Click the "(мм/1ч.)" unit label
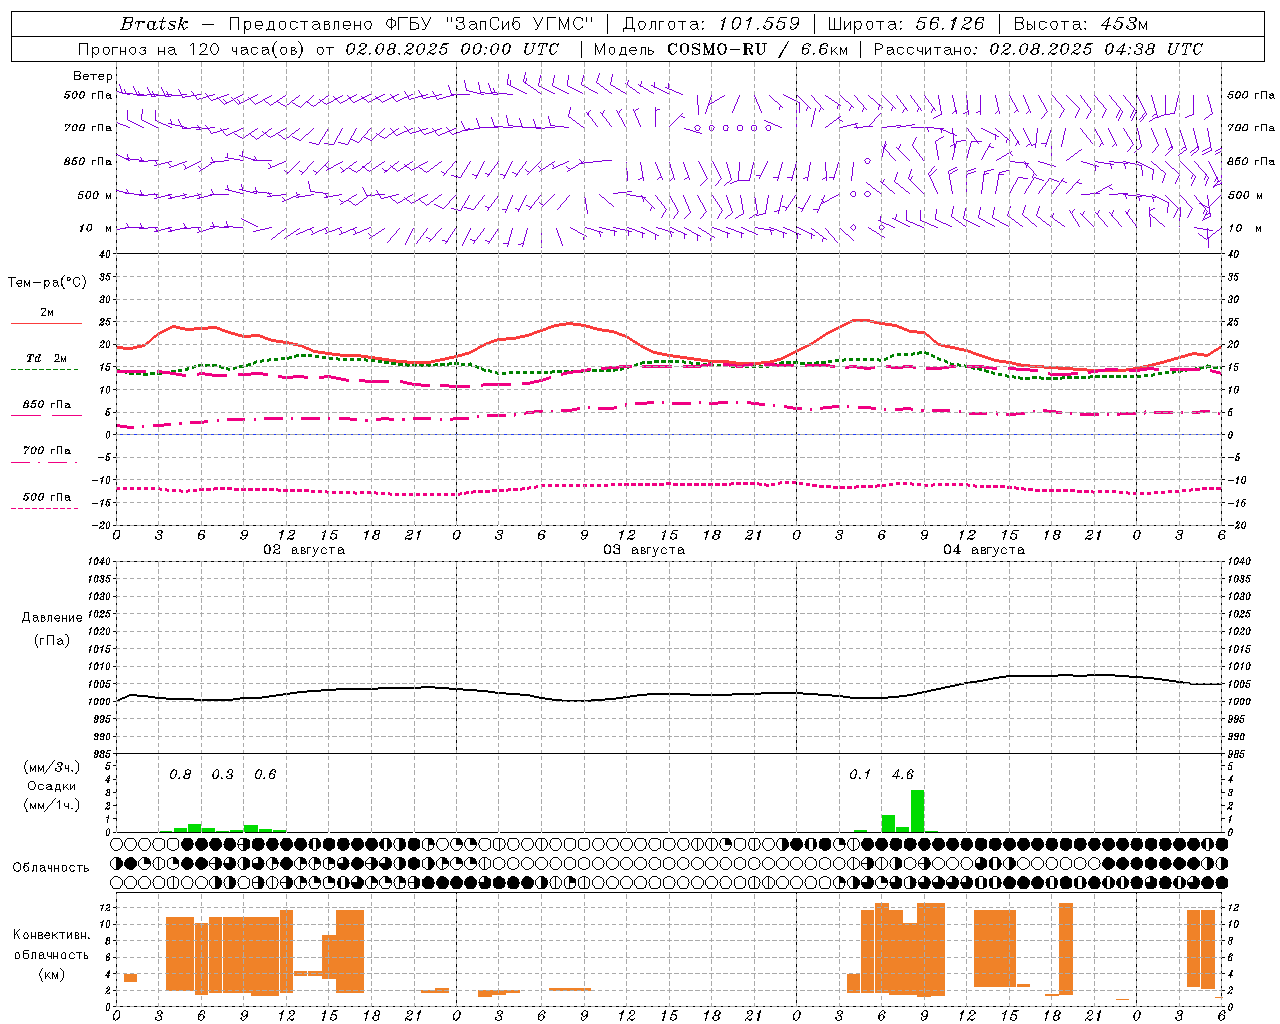 click(52, 805)
